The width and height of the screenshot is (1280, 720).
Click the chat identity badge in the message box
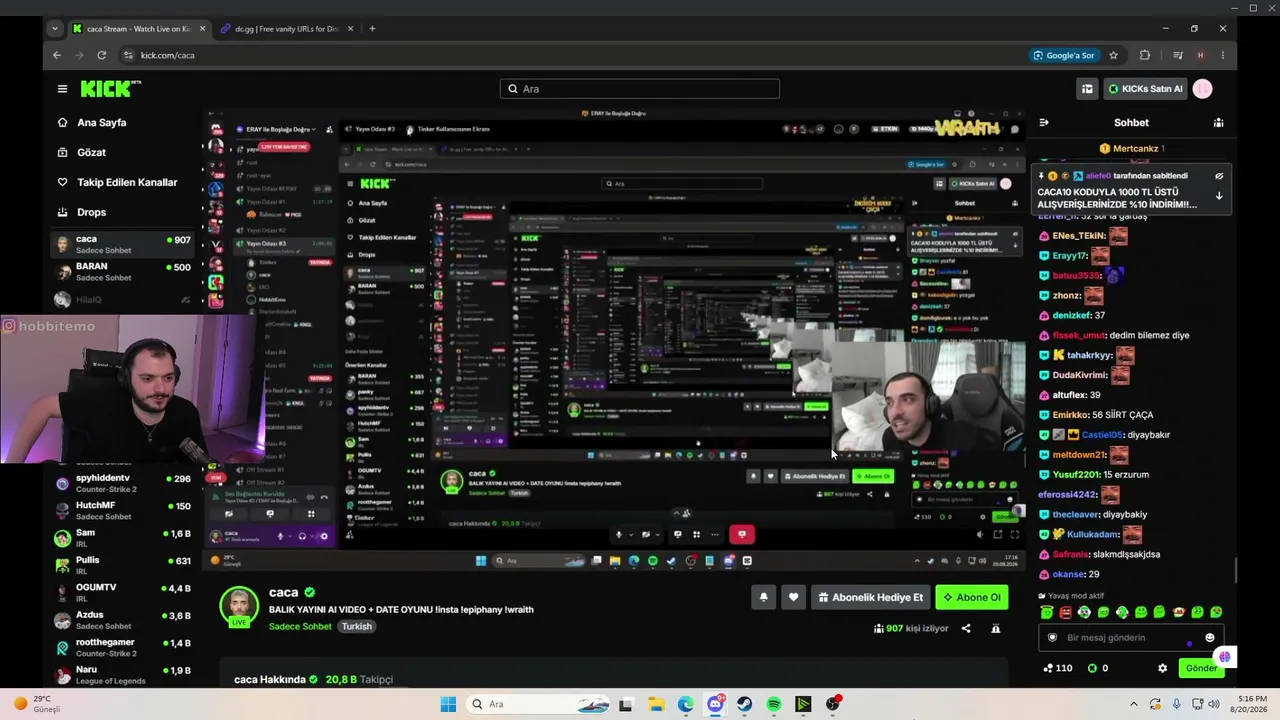coord(1052,638)
